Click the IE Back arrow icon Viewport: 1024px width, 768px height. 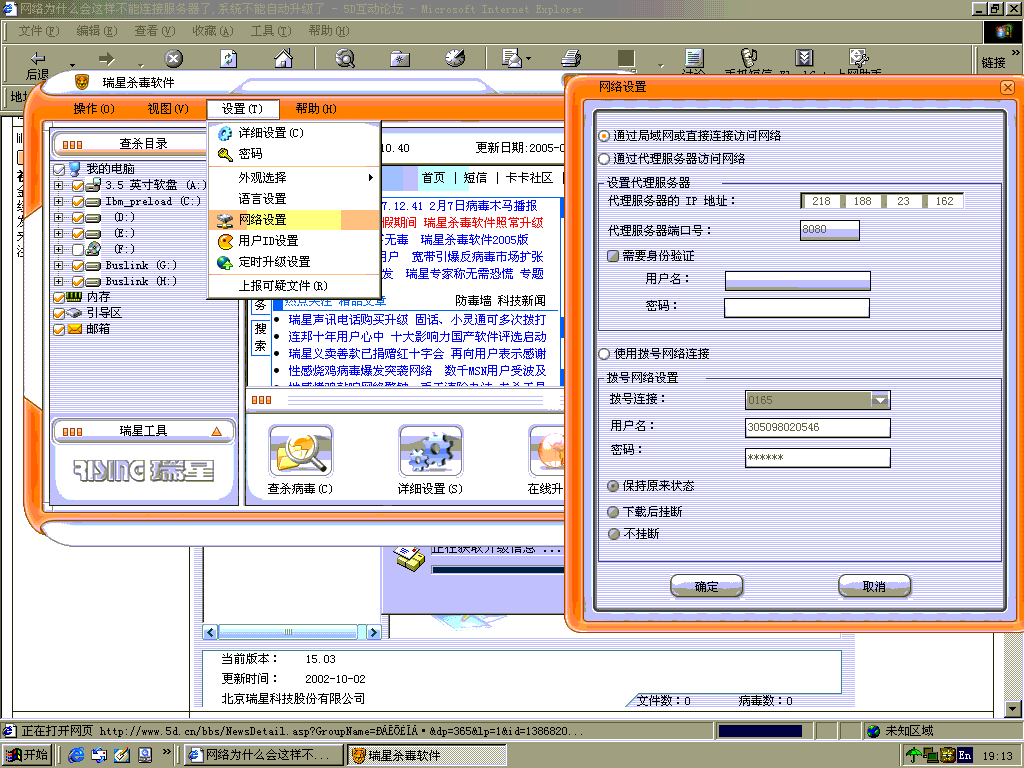(38, 58)
